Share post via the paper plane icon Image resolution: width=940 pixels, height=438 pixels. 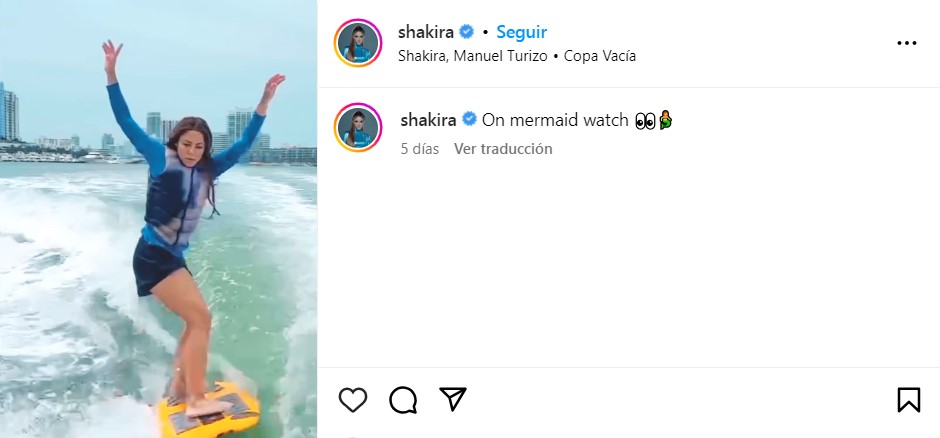tap(453, 399)
